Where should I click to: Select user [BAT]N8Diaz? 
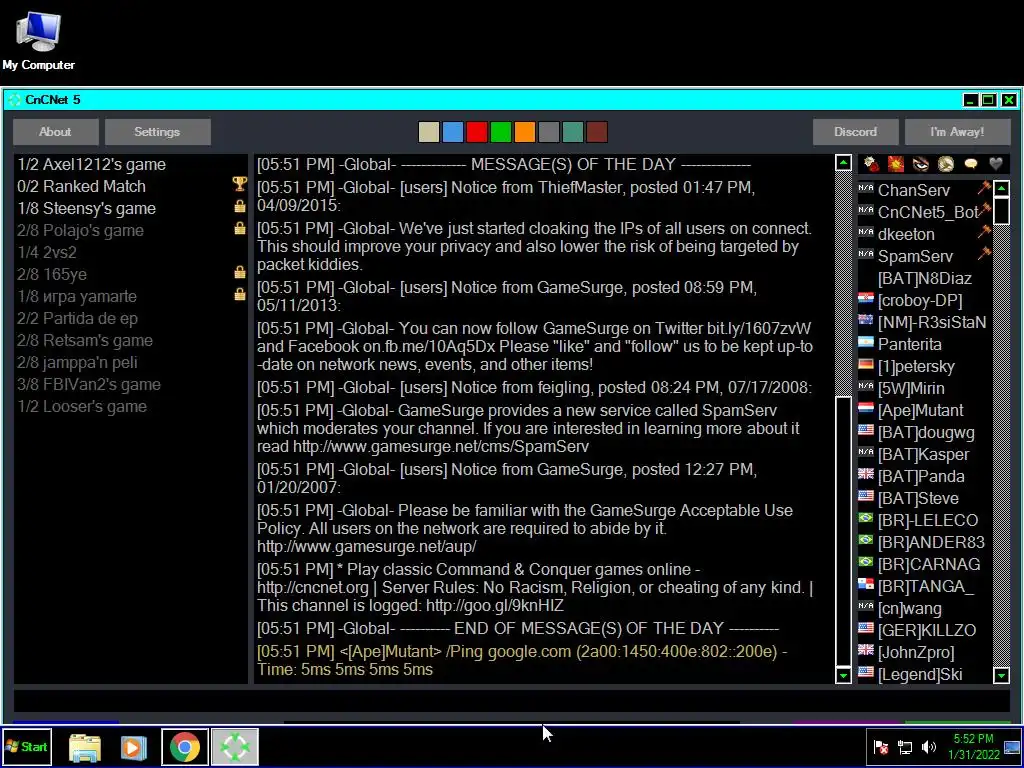924,278
